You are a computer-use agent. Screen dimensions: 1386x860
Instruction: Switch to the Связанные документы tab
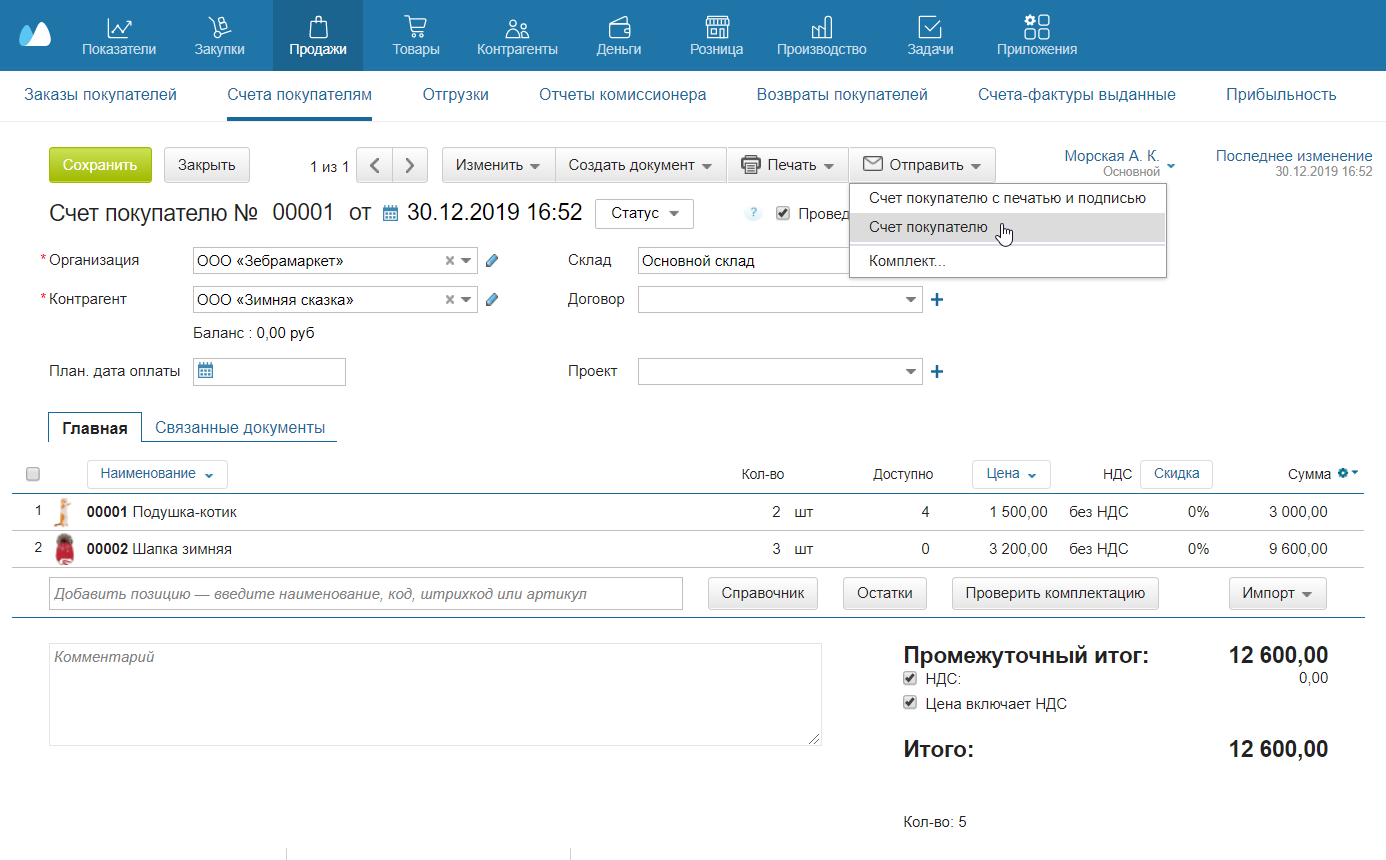(x=240, y=427)
